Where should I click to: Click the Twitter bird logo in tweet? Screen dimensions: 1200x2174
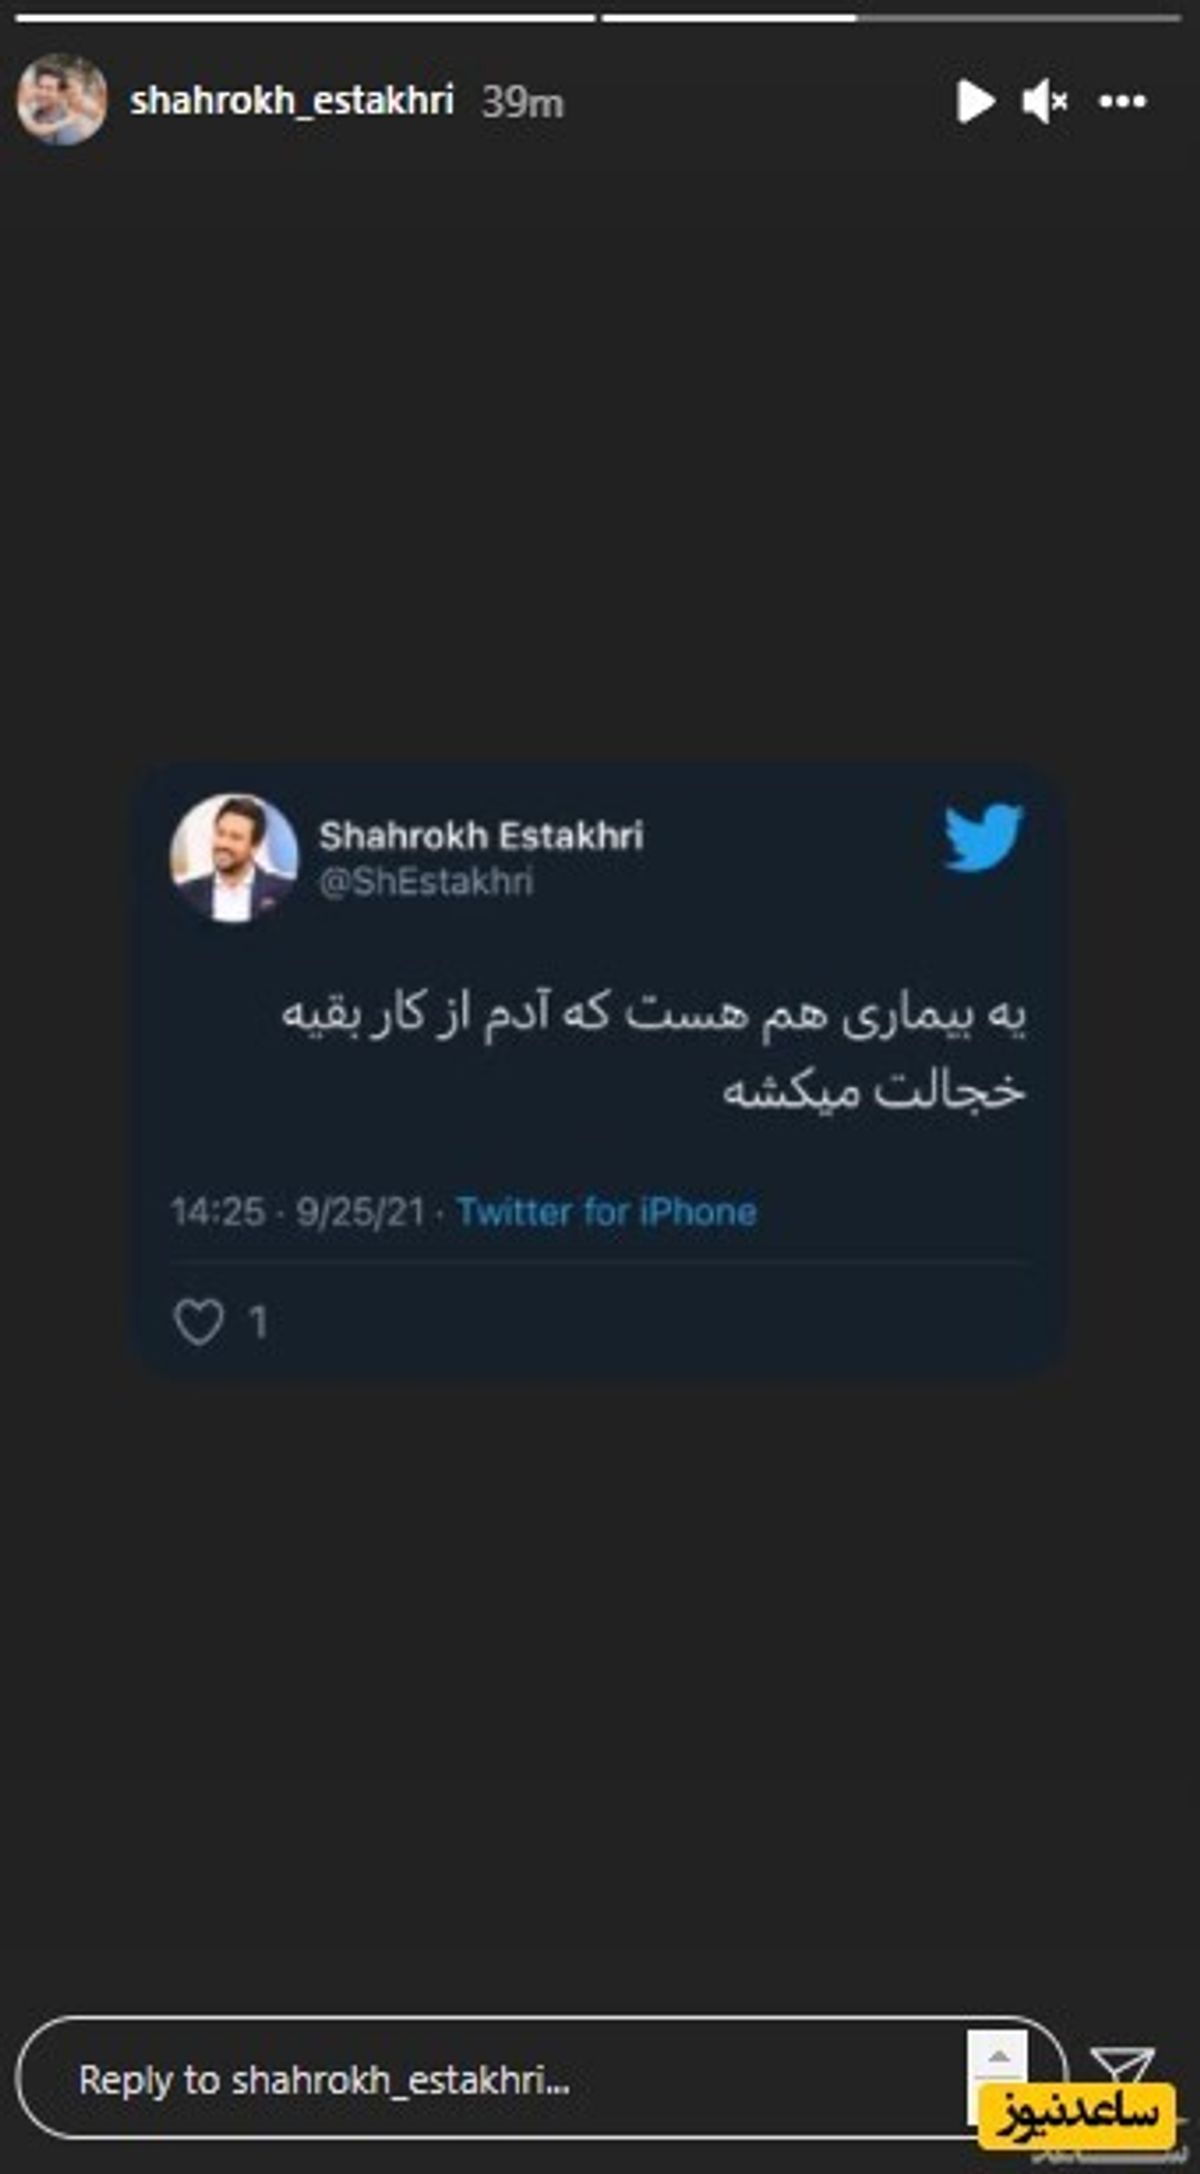coord(984,836)
